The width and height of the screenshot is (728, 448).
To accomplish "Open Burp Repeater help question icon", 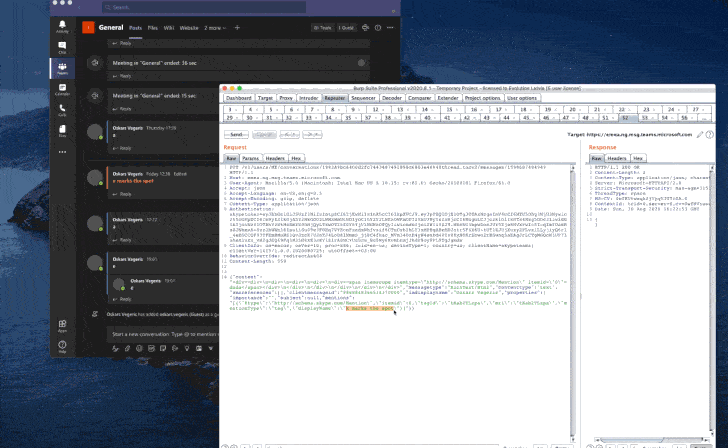I will tap(710, 135).
